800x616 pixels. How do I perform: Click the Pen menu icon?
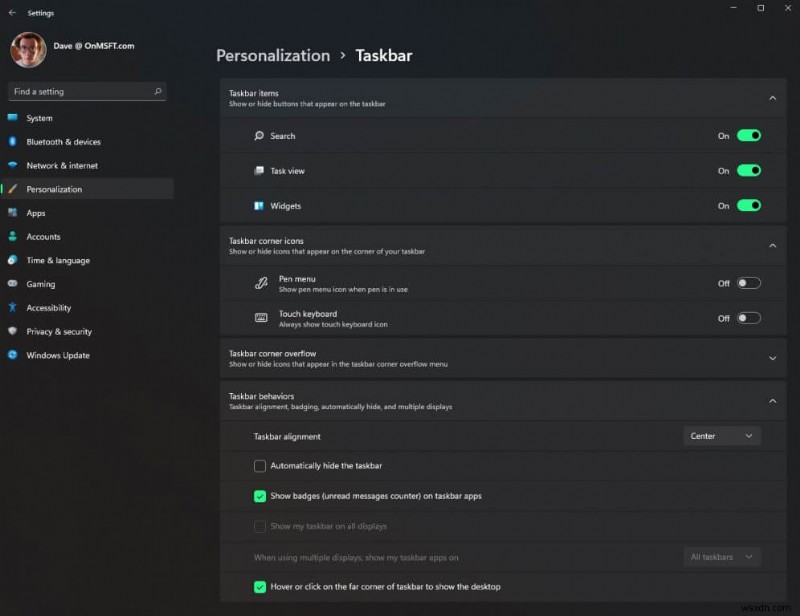[261, 283]
